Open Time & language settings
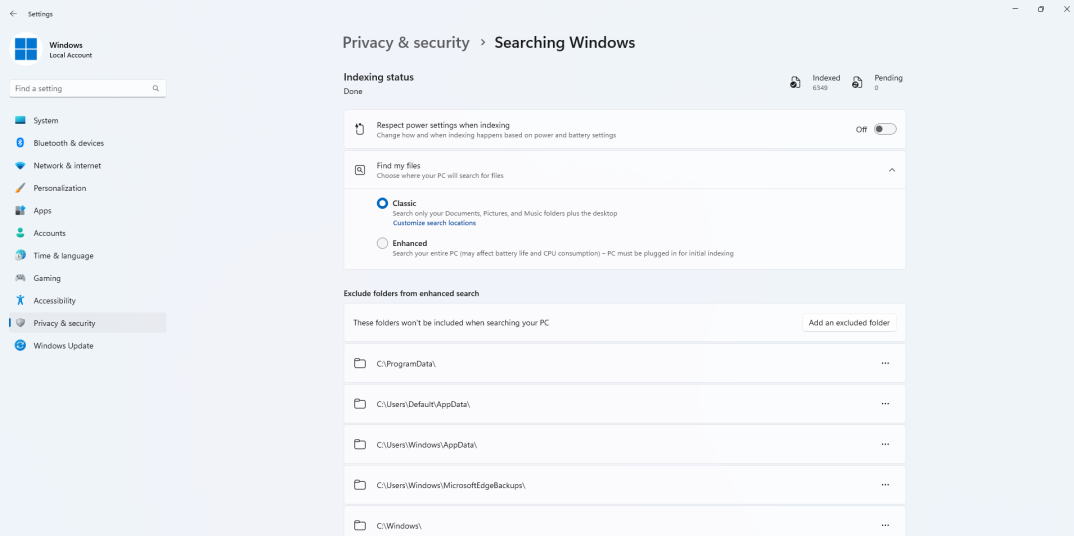The image size is (1074, 536). tap(88, 255)
